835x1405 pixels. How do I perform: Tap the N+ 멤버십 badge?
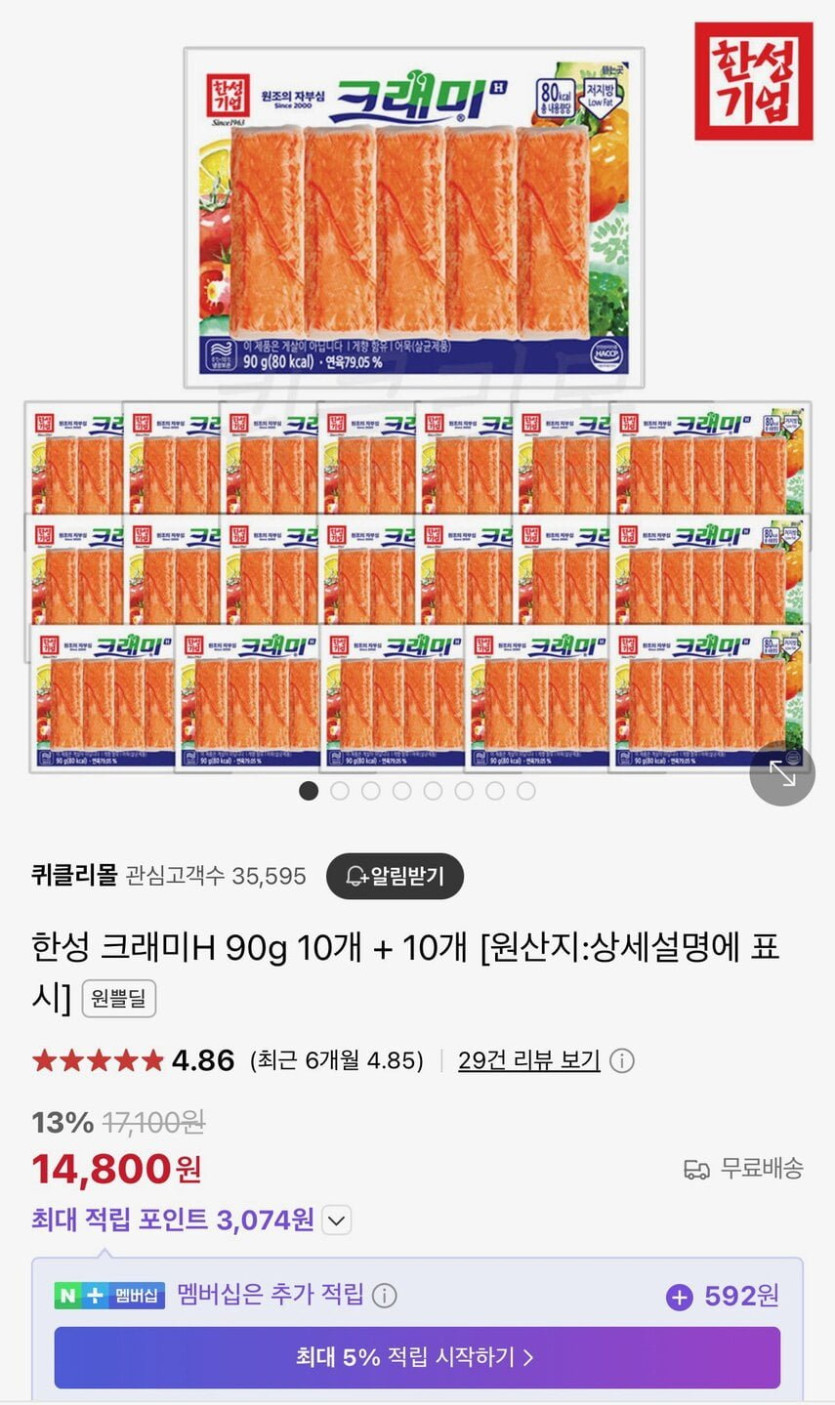(109, 1296)
